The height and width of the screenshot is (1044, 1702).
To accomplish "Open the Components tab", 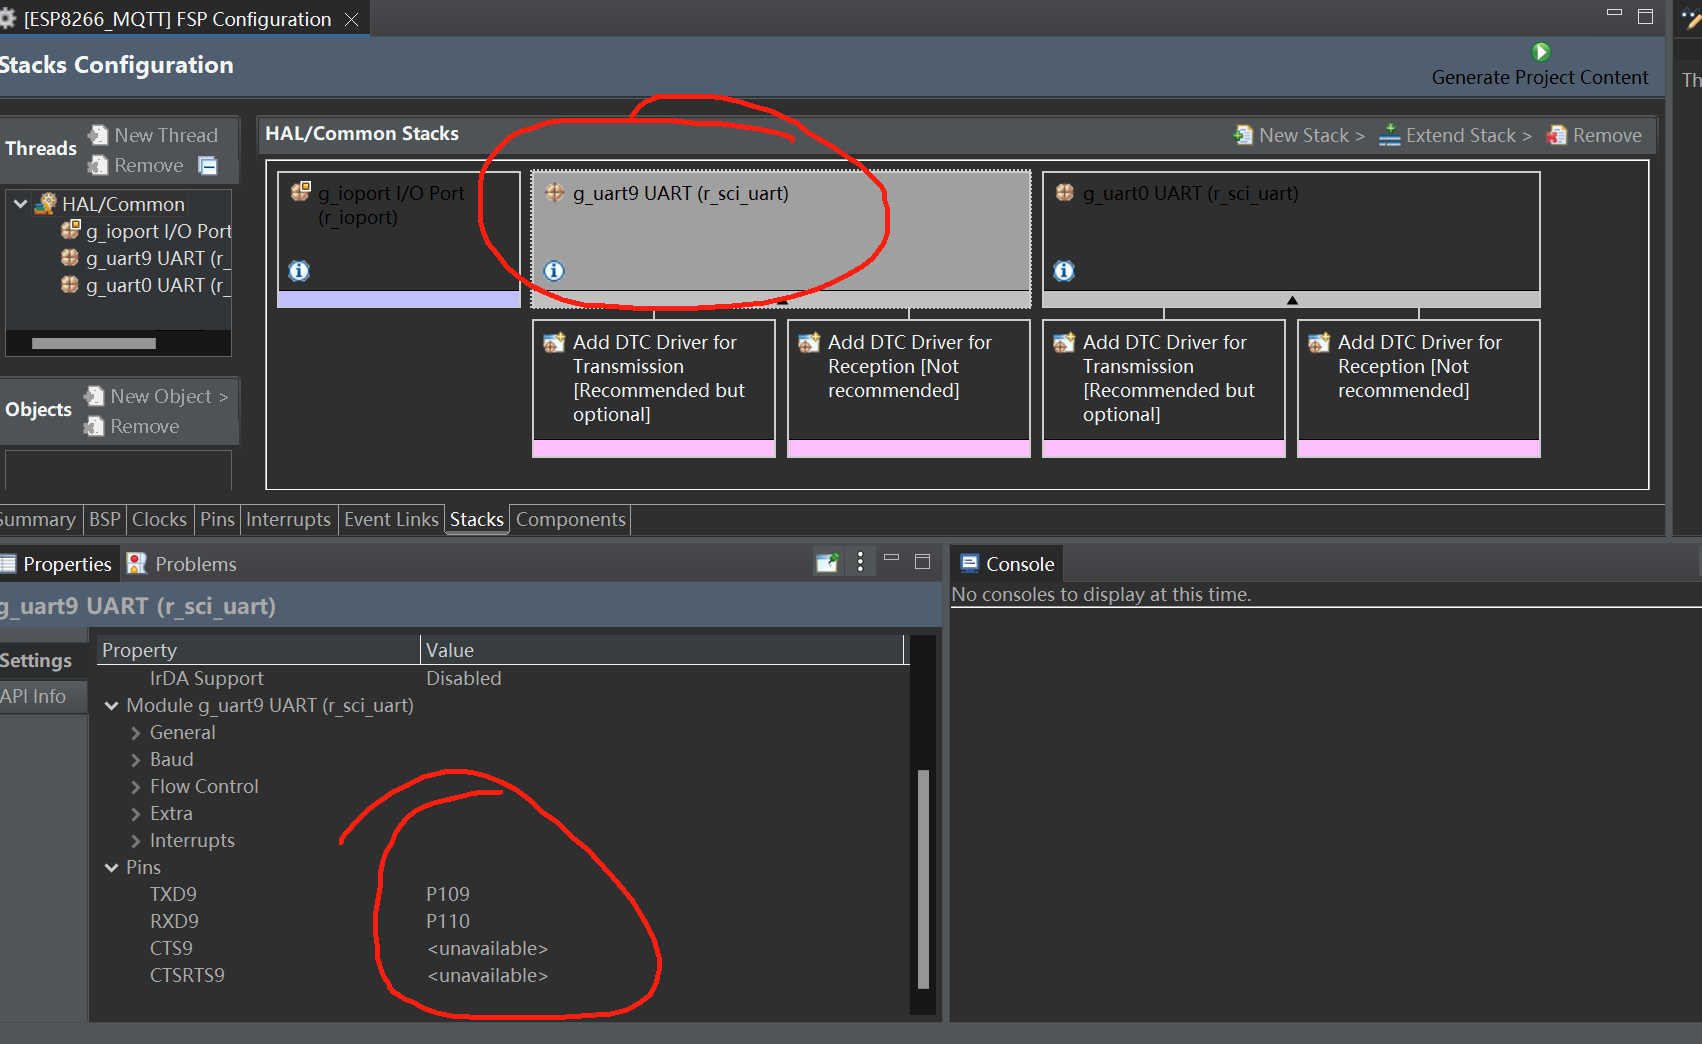I will [570, 519].
